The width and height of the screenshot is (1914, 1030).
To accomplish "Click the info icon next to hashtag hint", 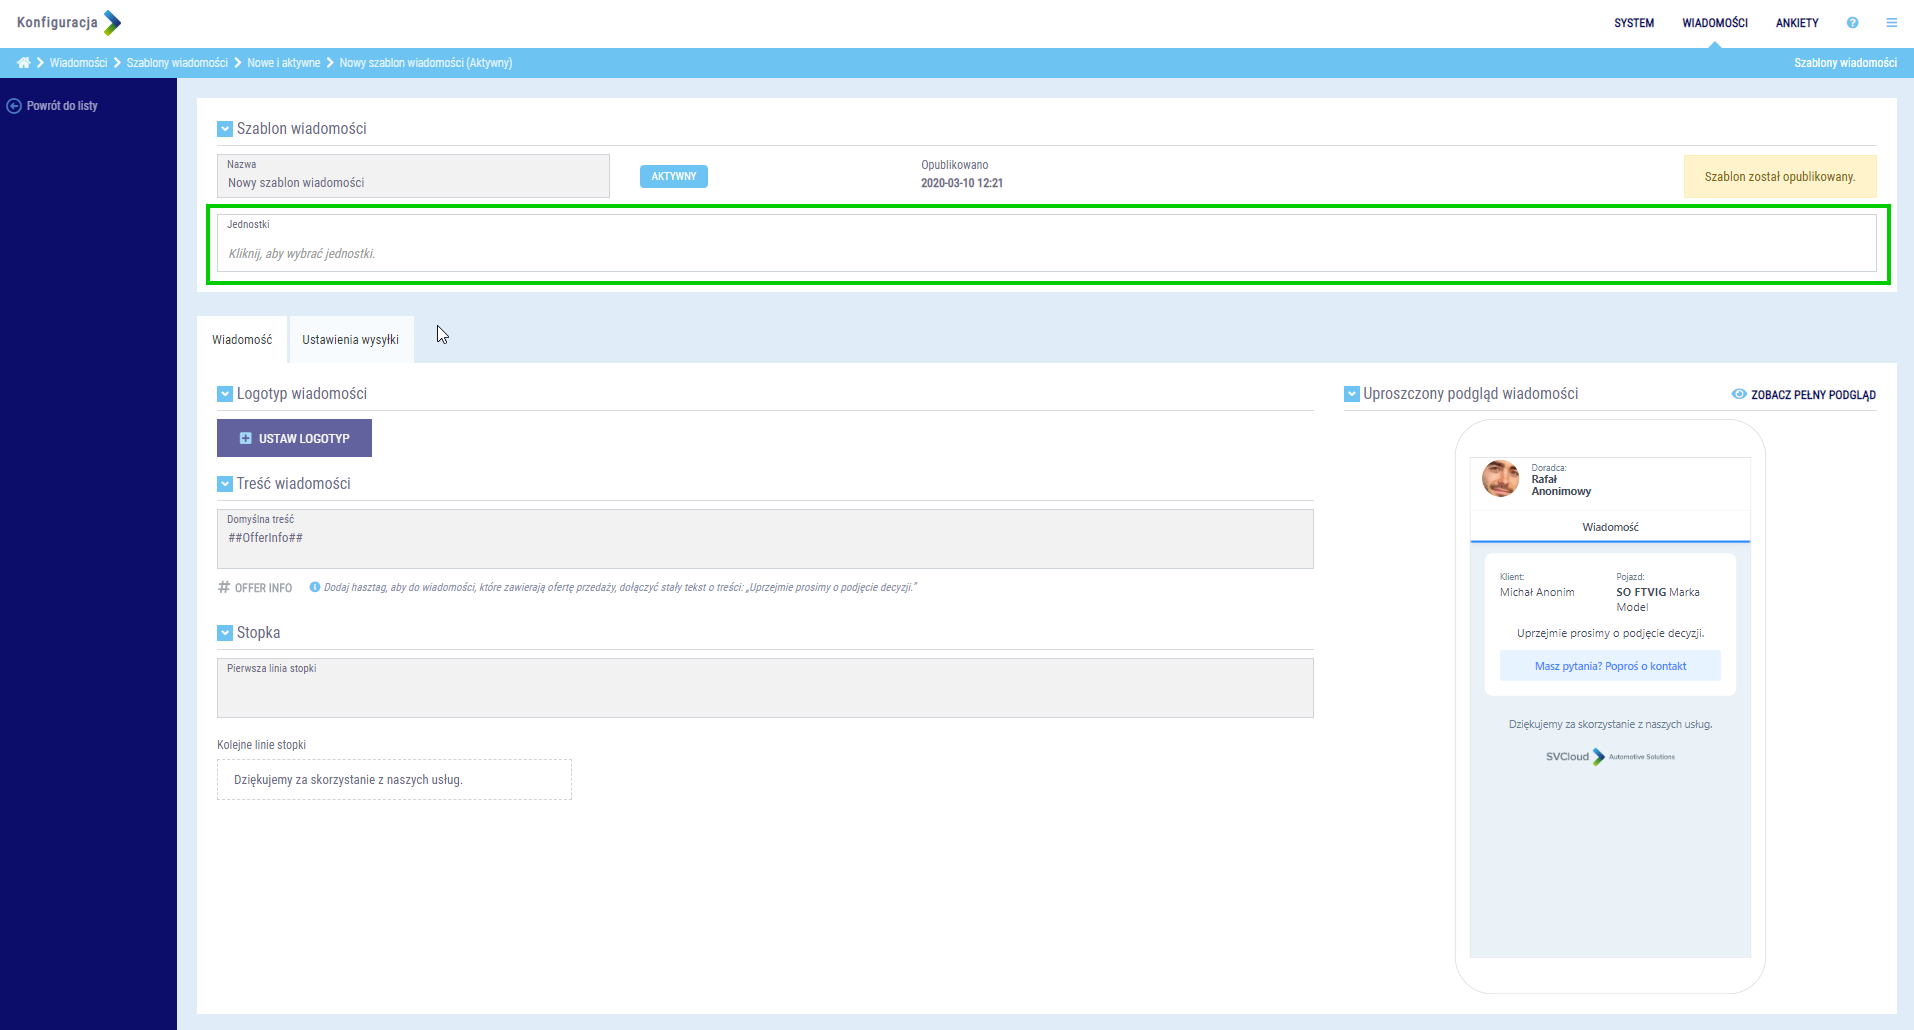I will [x=315, y=588].
